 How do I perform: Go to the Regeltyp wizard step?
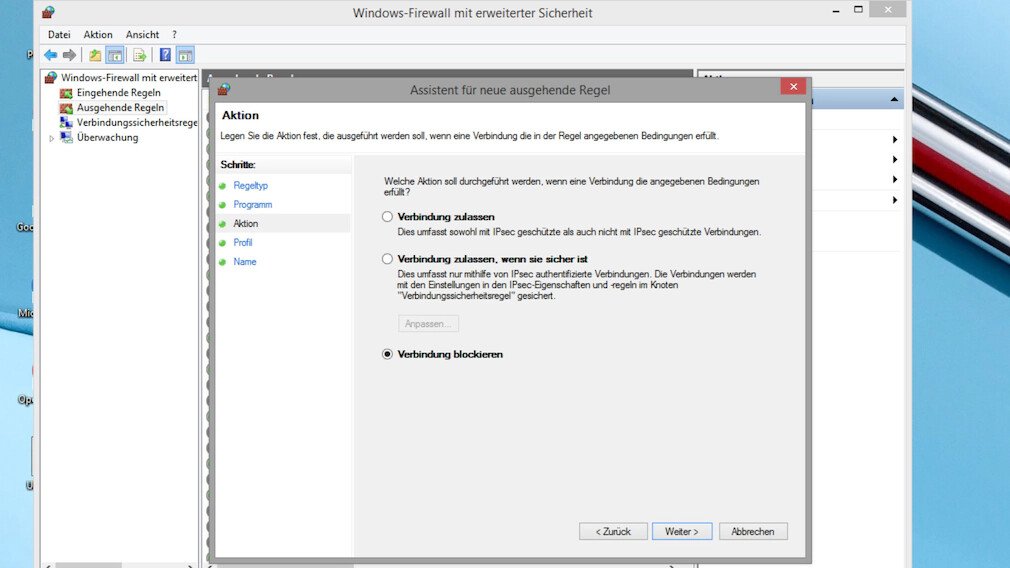tap(250, 186)
